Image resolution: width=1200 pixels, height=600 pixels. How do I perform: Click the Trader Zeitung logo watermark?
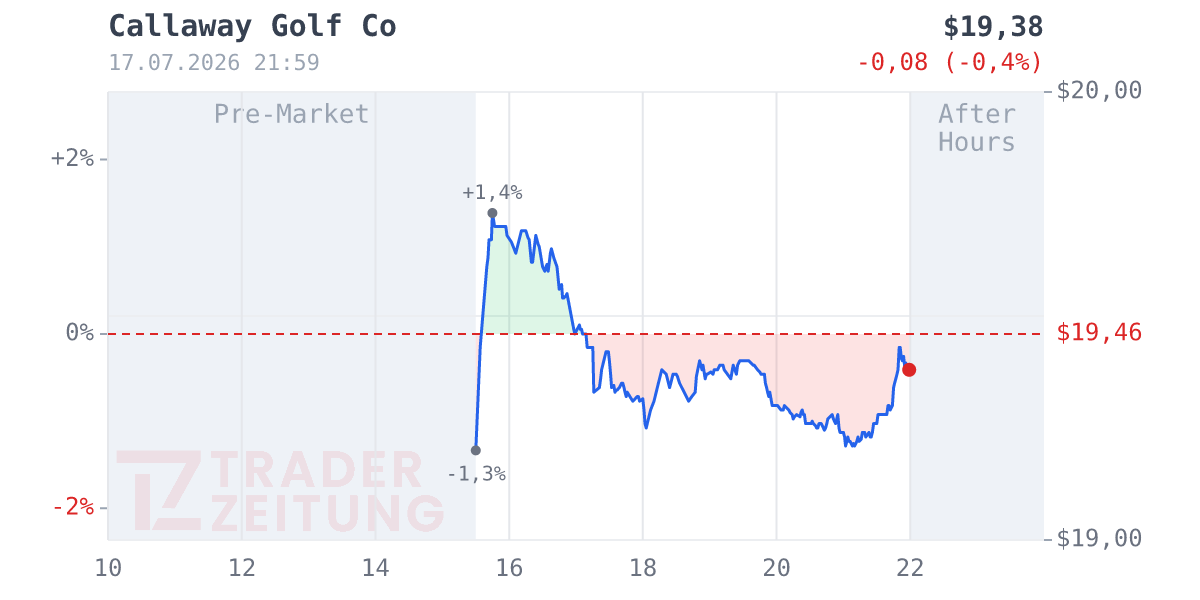point(280,491)
